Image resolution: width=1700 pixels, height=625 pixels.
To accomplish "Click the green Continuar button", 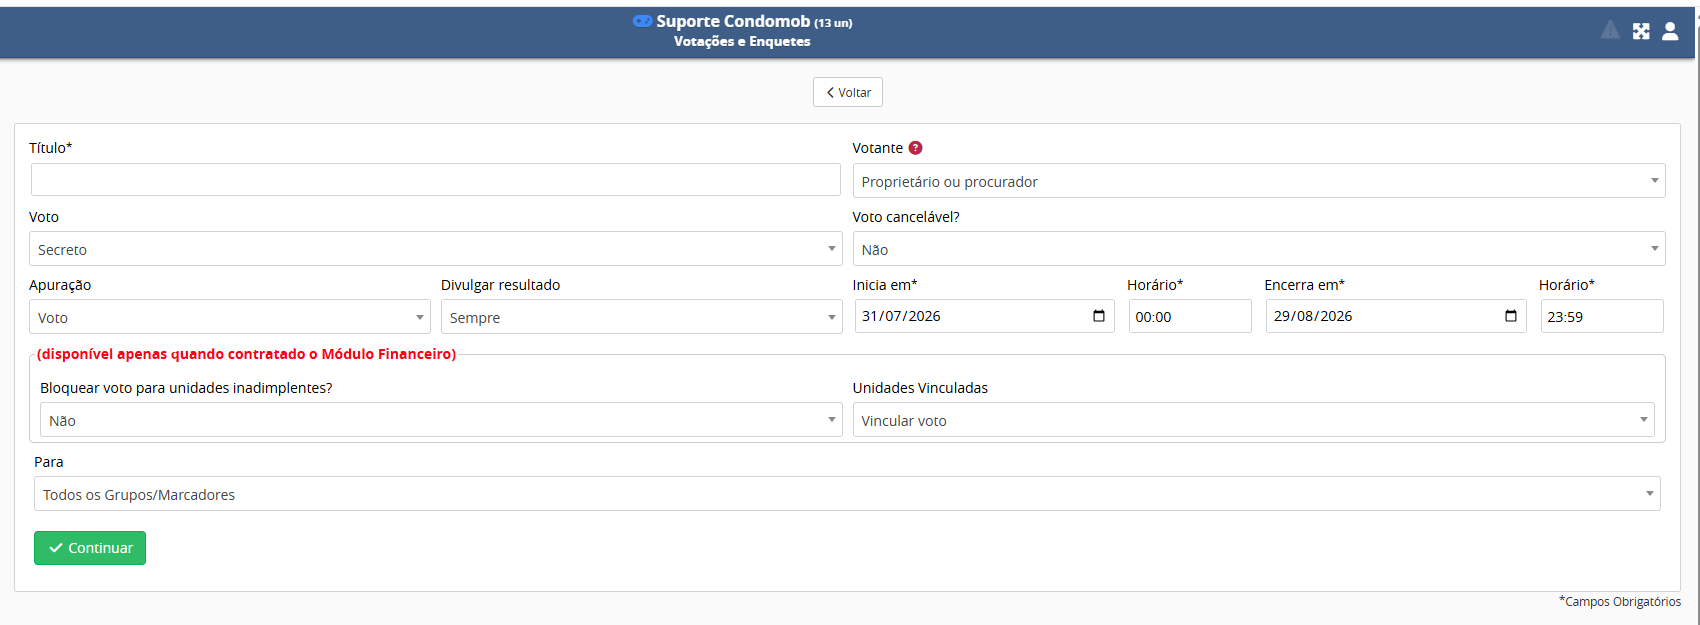I will [90, 548].
